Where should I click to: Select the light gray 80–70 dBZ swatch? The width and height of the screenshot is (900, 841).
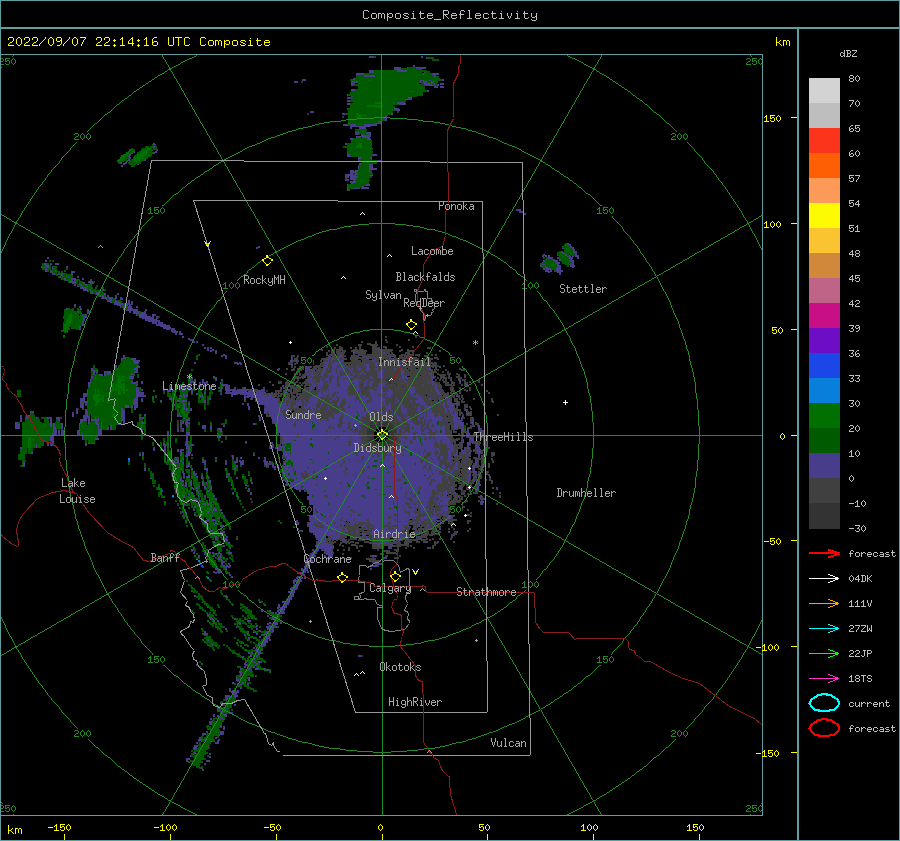pyautogui.click(x=824, y=91)
